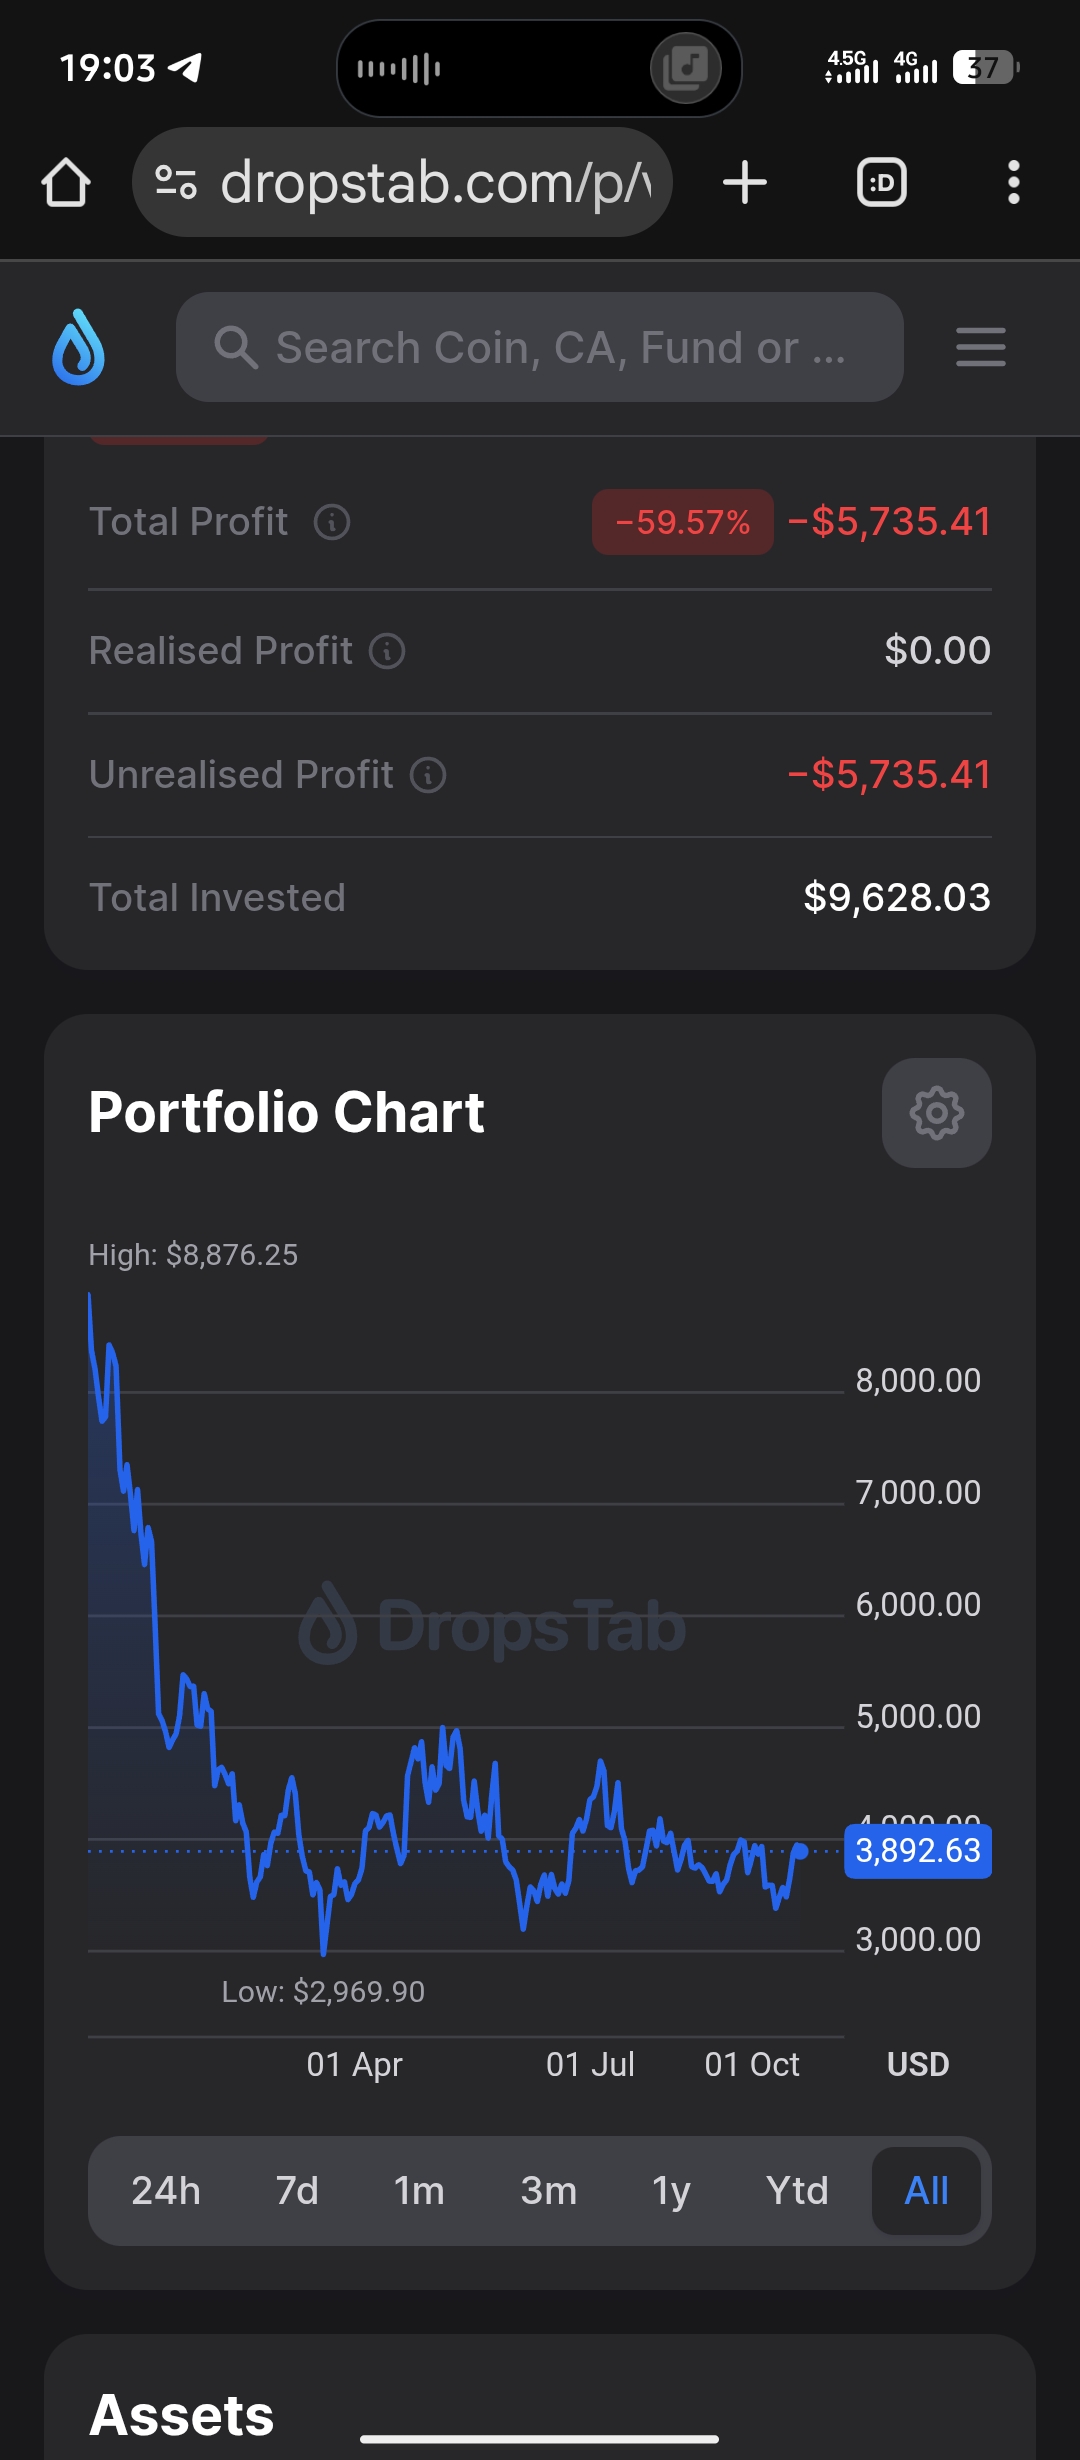Open the hamburger menu

click(980, 347)
